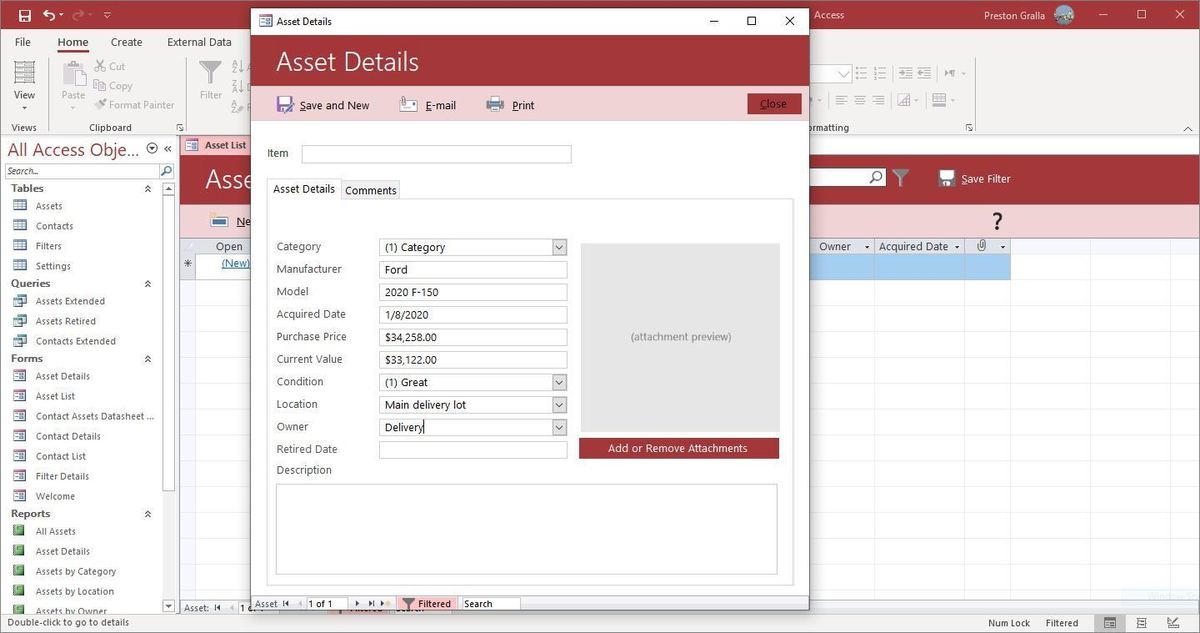
Task: Switch to the Comments tab
Action: [371, 190]
